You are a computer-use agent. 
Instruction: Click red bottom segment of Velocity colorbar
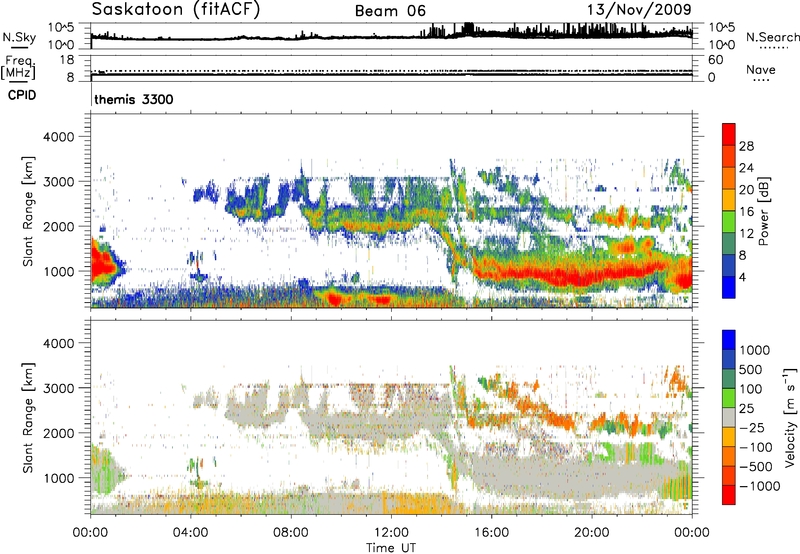point(729,495)
